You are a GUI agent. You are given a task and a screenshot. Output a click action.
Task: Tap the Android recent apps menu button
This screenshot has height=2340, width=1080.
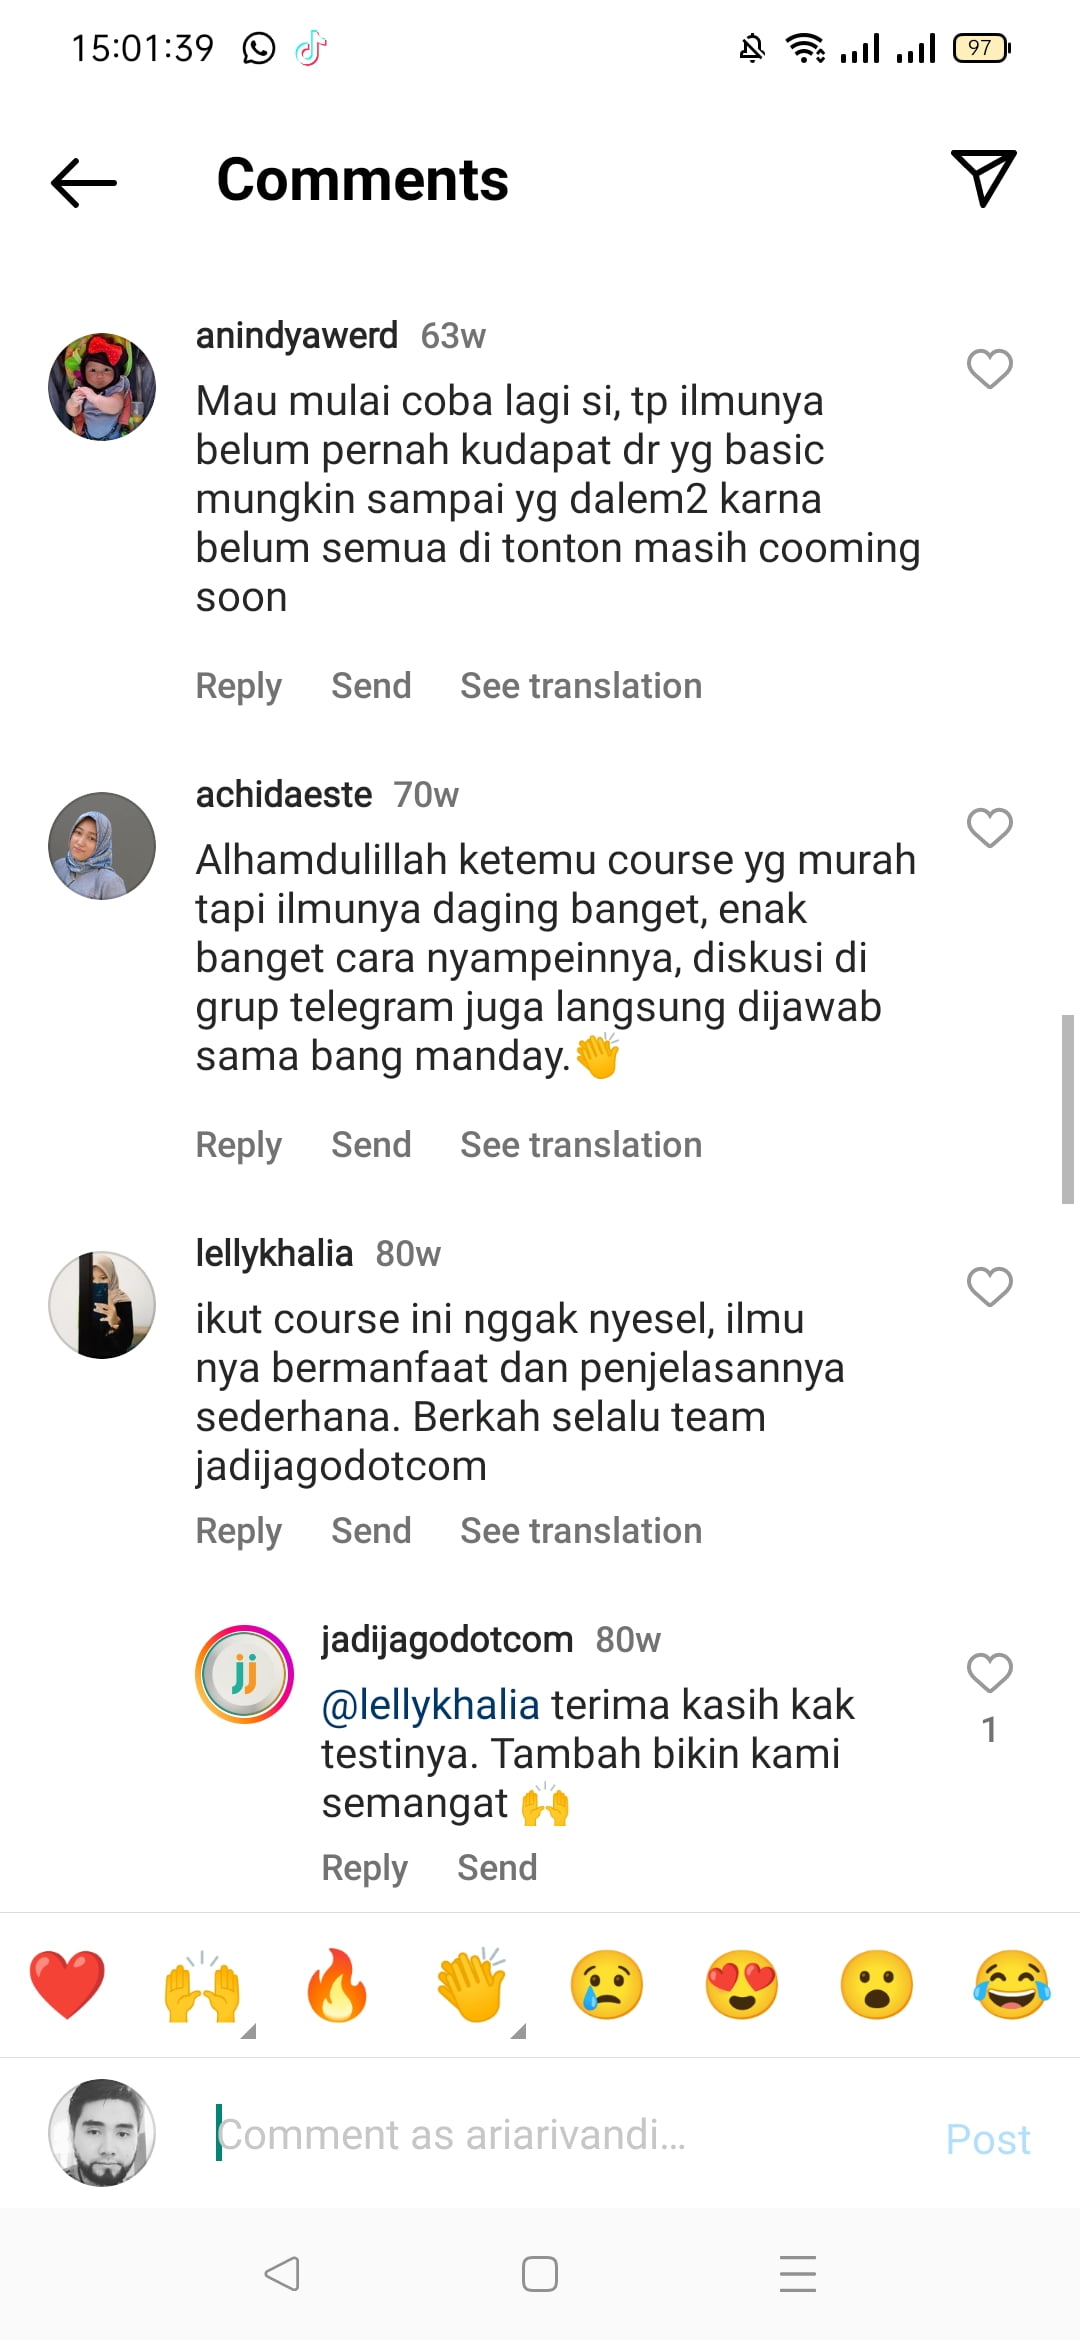[798, 2274]
